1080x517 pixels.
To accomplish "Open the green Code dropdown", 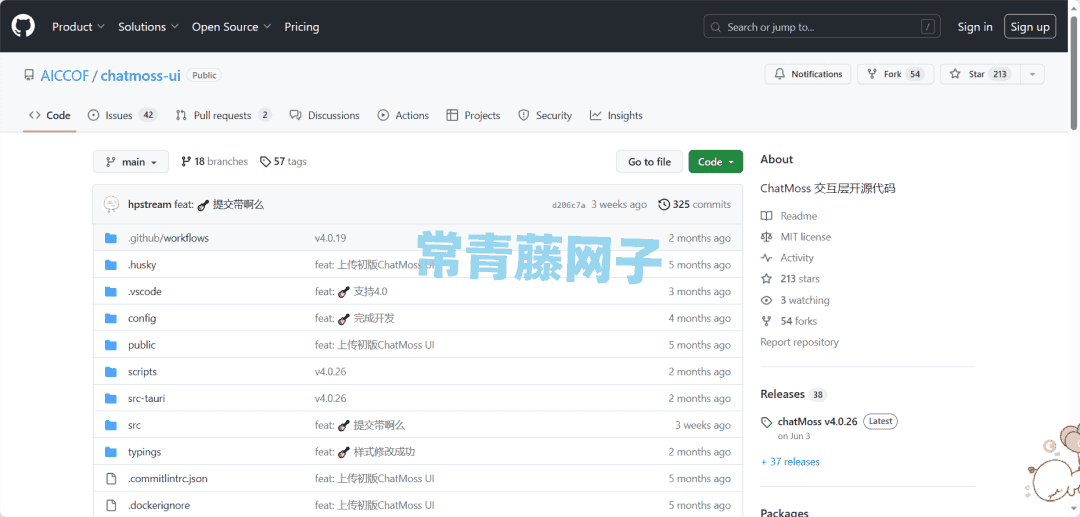I will pos(716,162).
